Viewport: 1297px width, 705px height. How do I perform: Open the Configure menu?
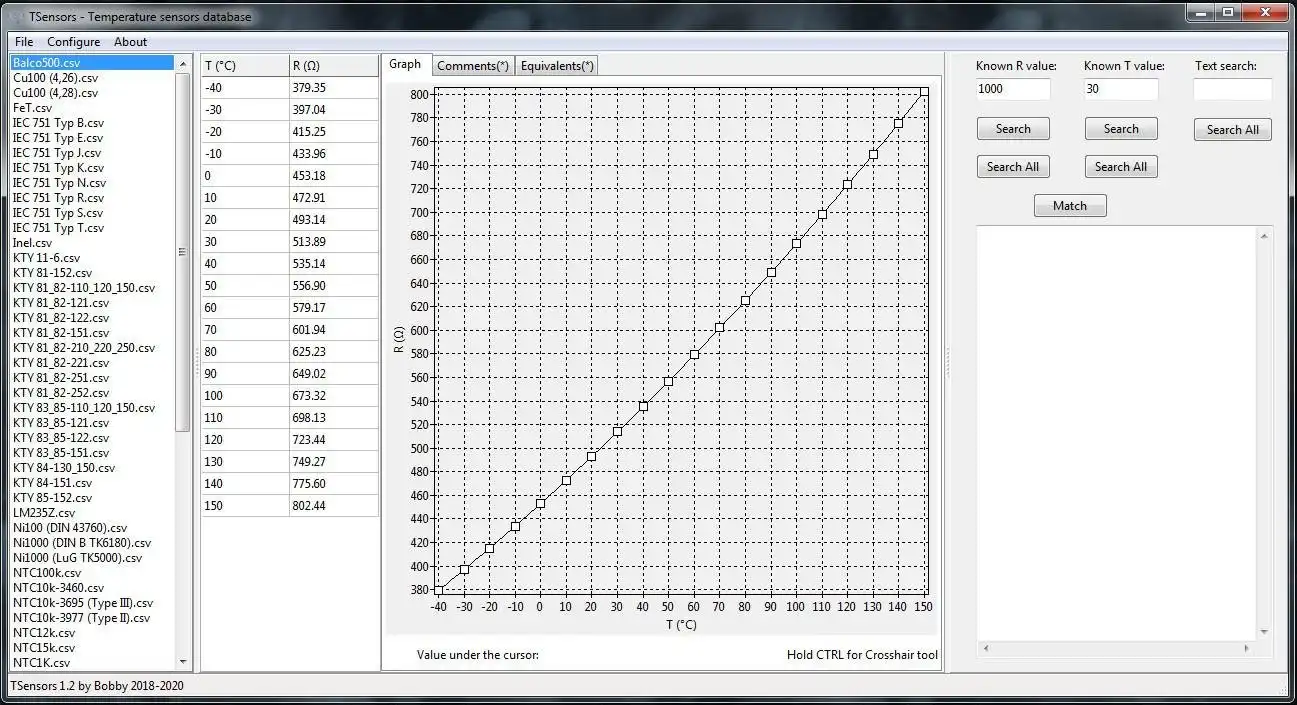click(74, 42)
